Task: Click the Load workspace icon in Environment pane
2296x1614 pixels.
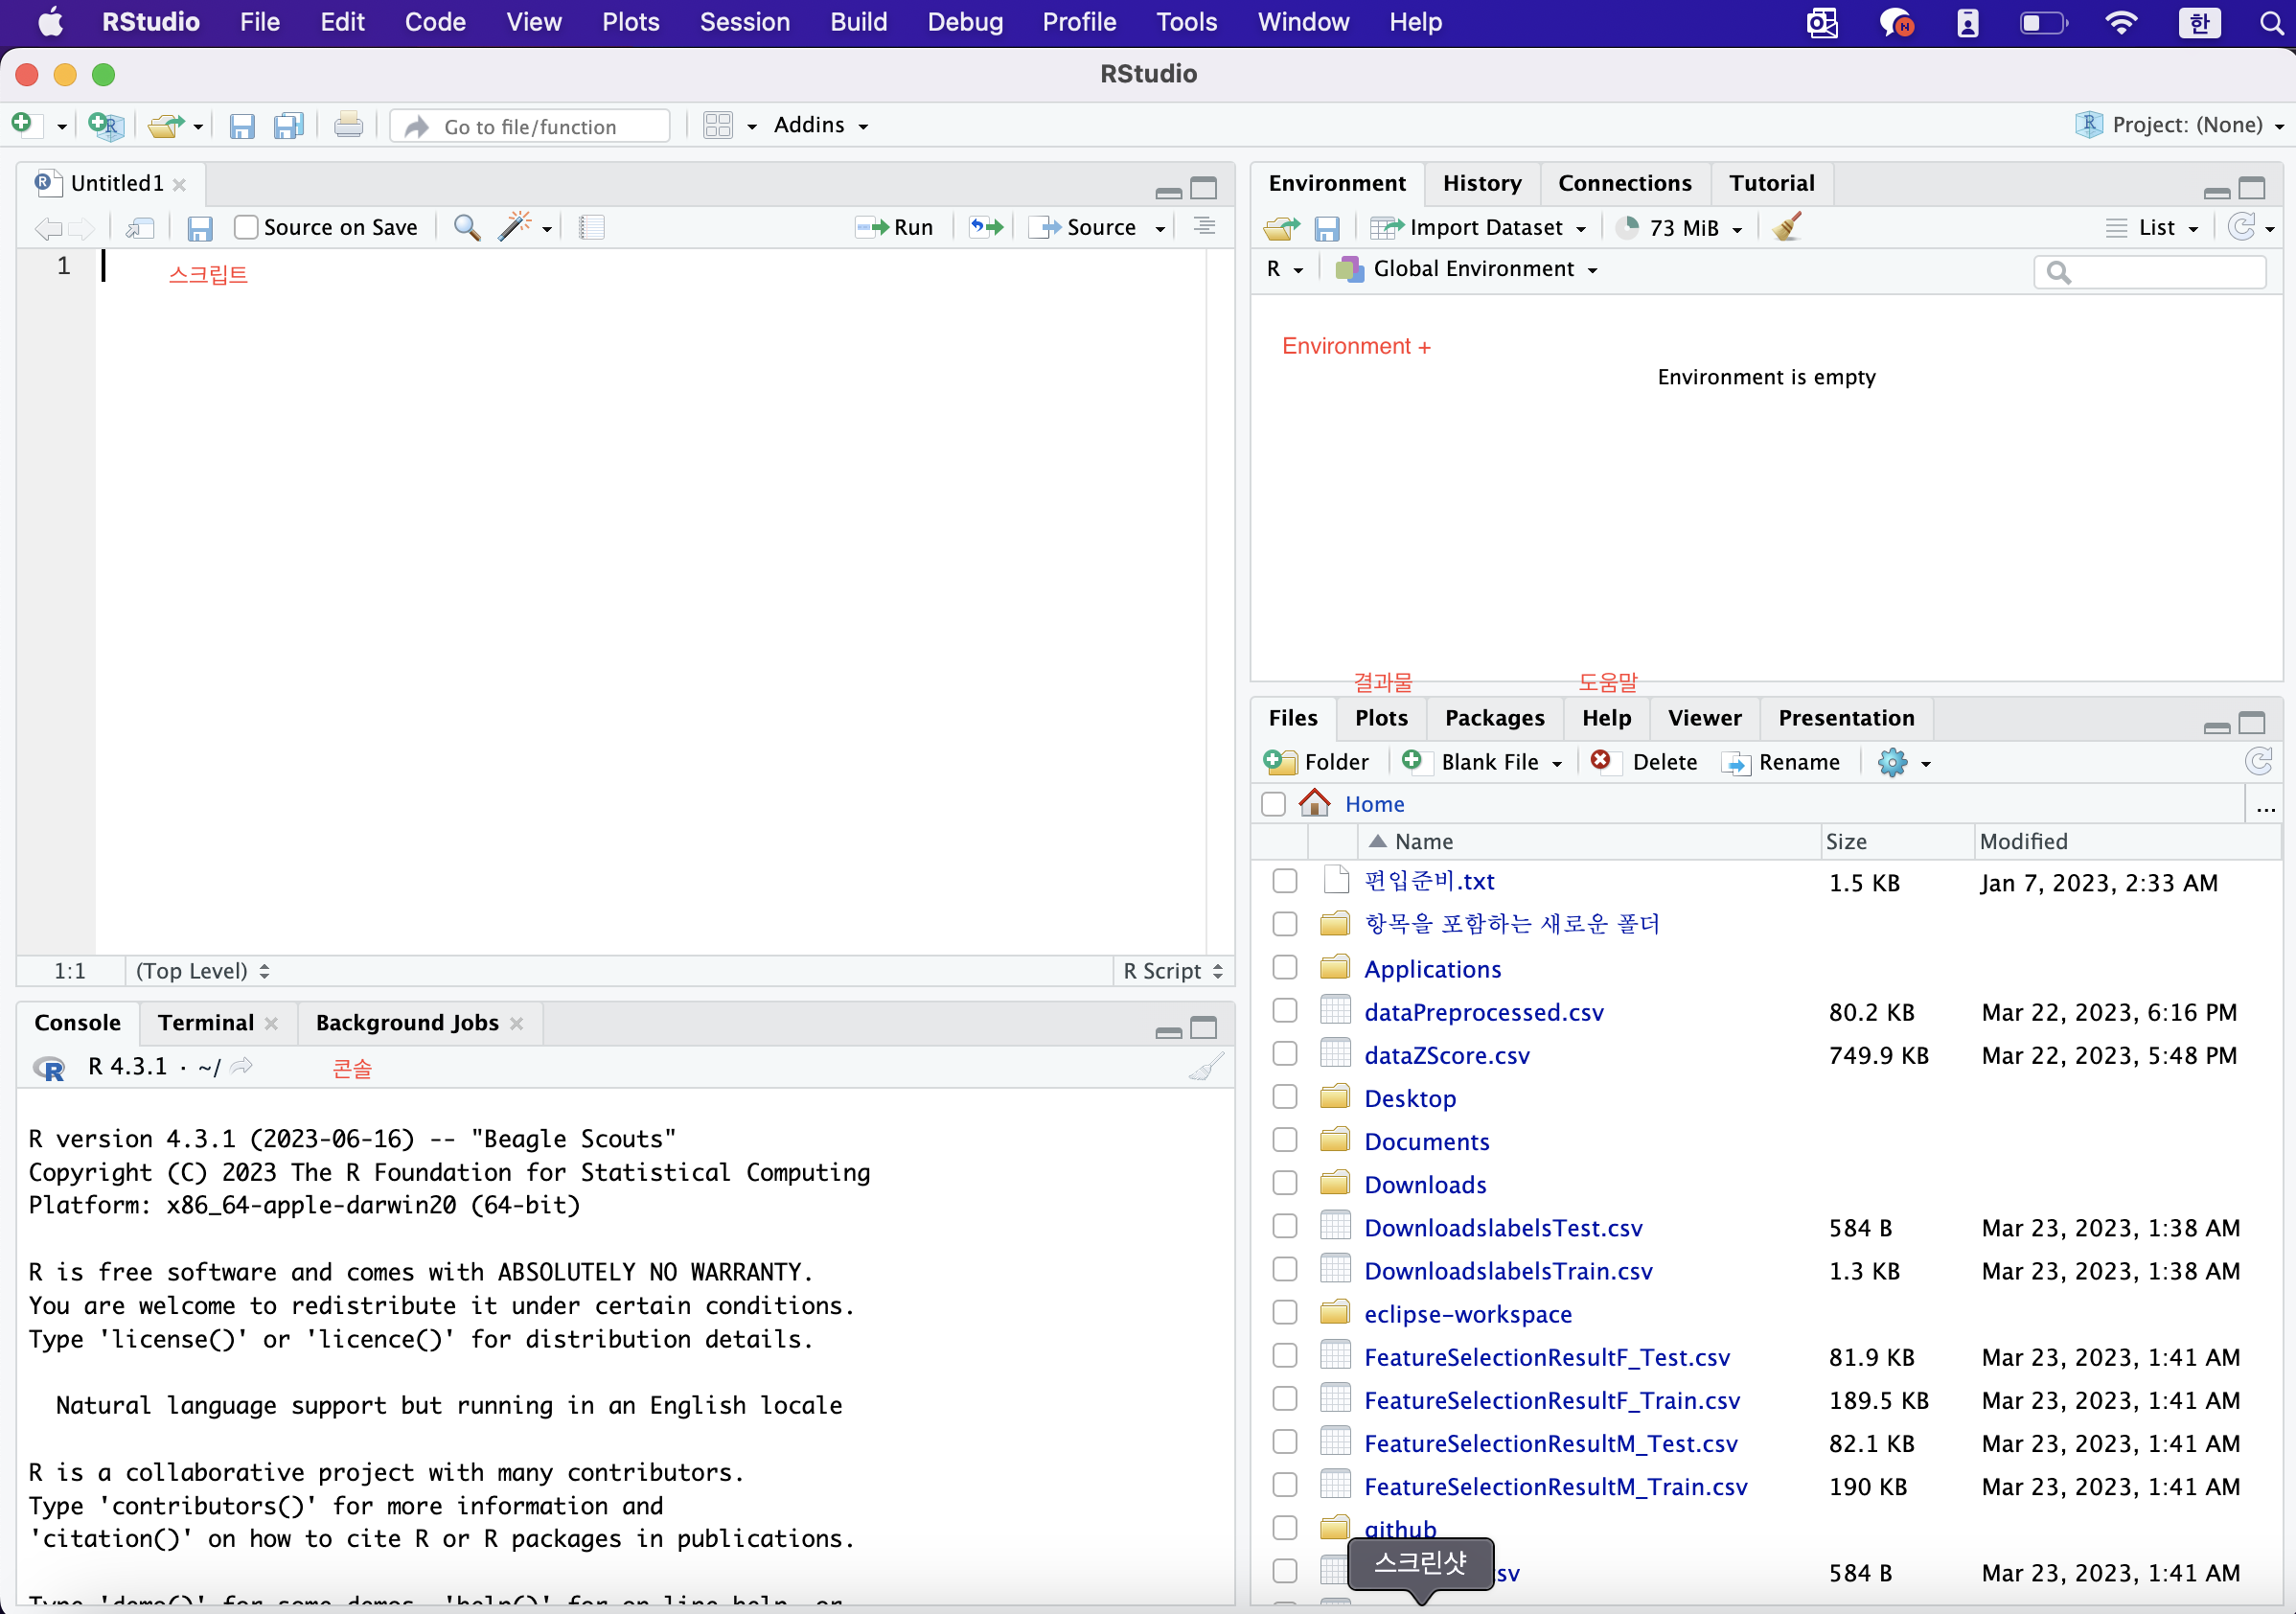Action: tap(1281, 228)
